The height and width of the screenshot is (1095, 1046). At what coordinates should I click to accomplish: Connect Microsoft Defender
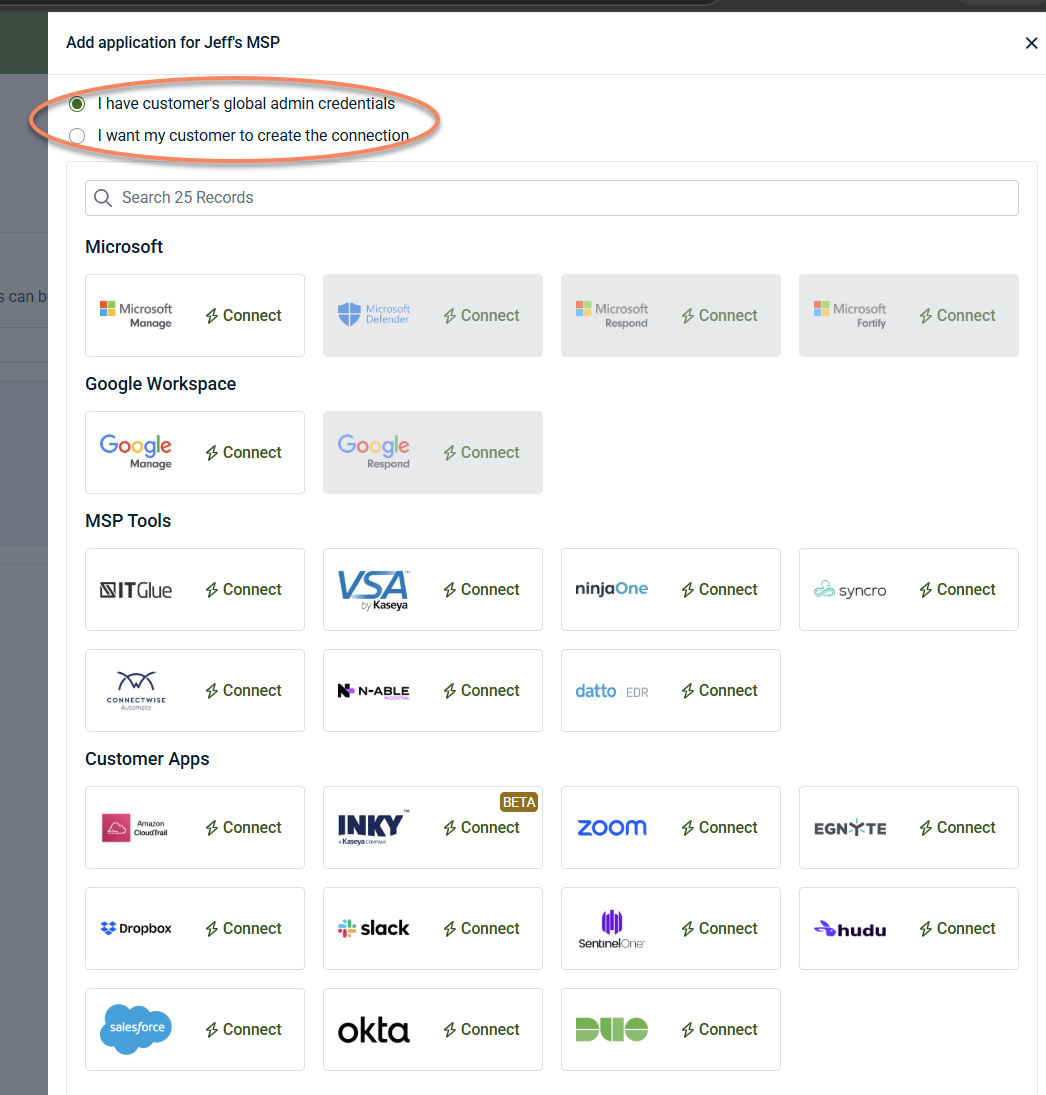click(482, 316)
